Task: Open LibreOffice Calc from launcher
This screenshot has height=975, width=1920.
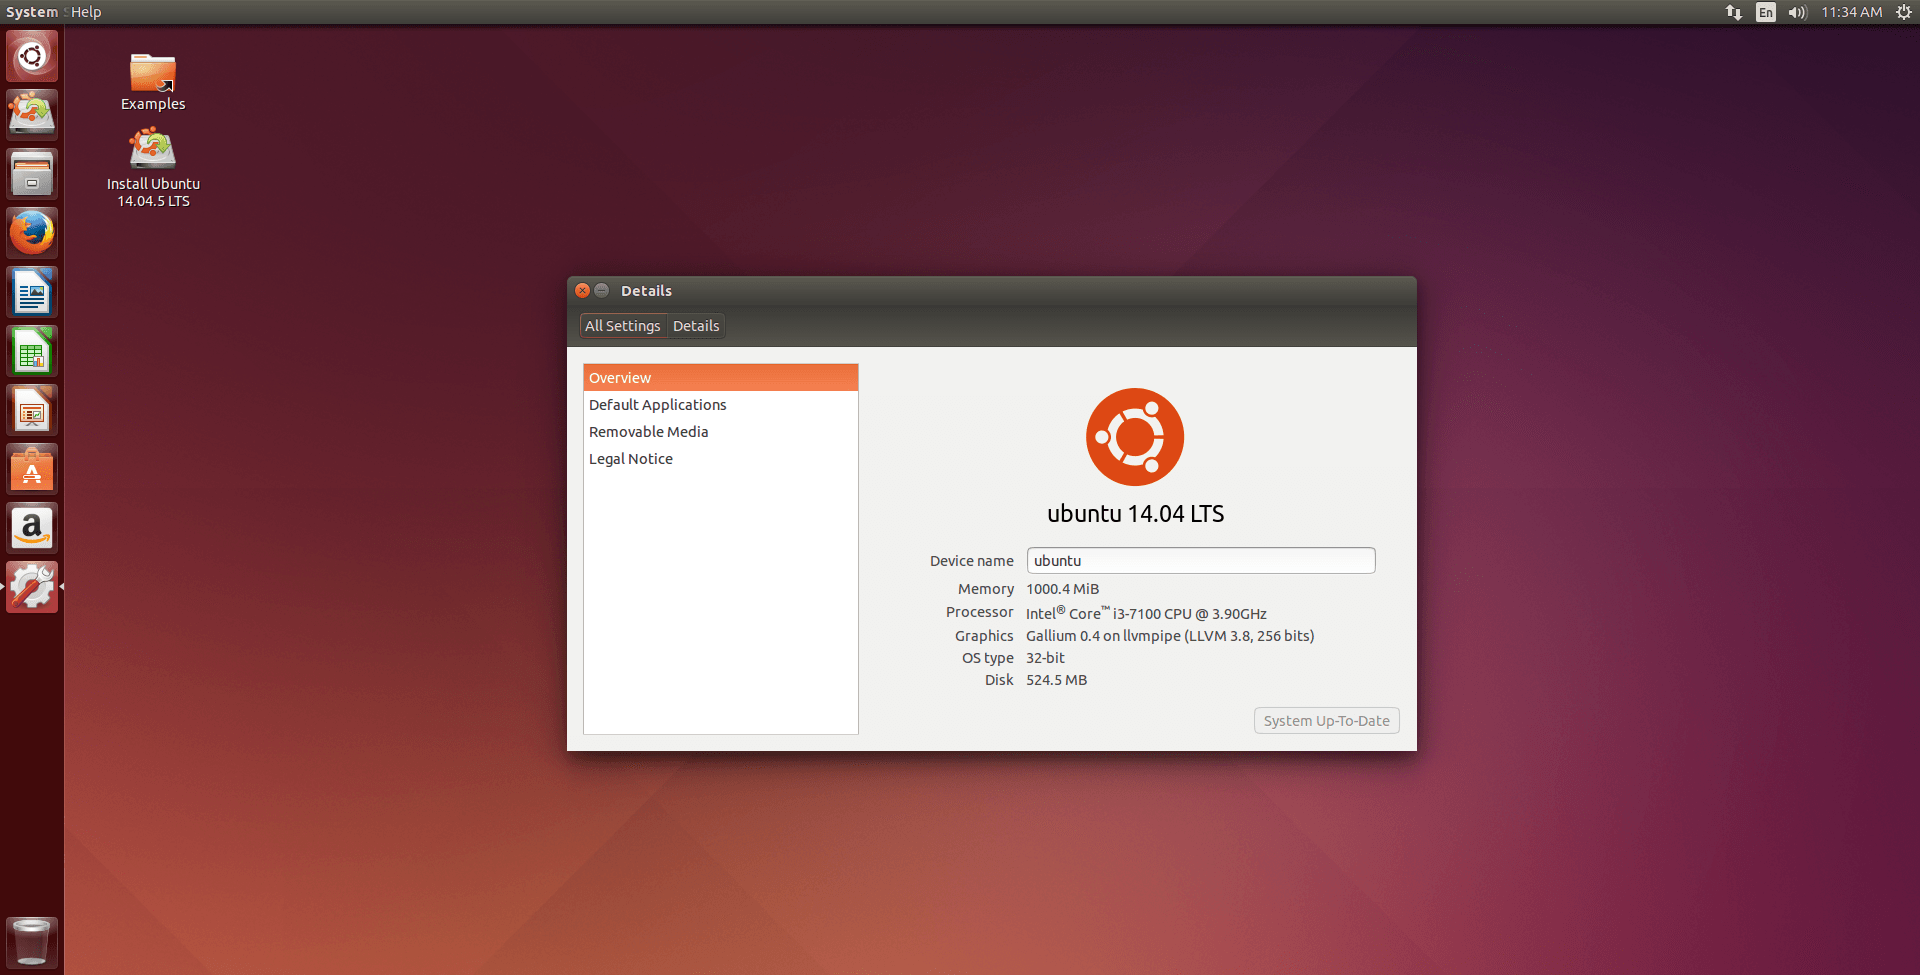Action: (32, 351)
